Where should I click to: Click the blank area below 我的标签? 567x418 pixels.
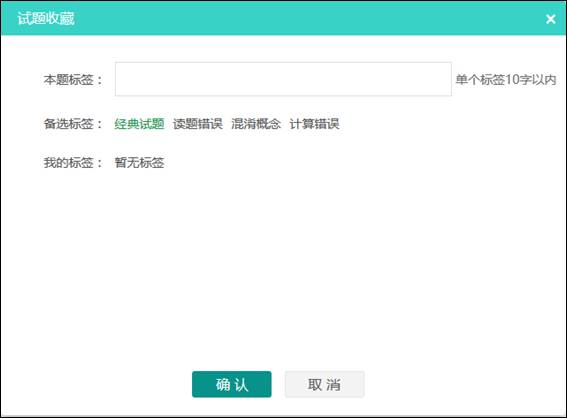click(283, 268)
